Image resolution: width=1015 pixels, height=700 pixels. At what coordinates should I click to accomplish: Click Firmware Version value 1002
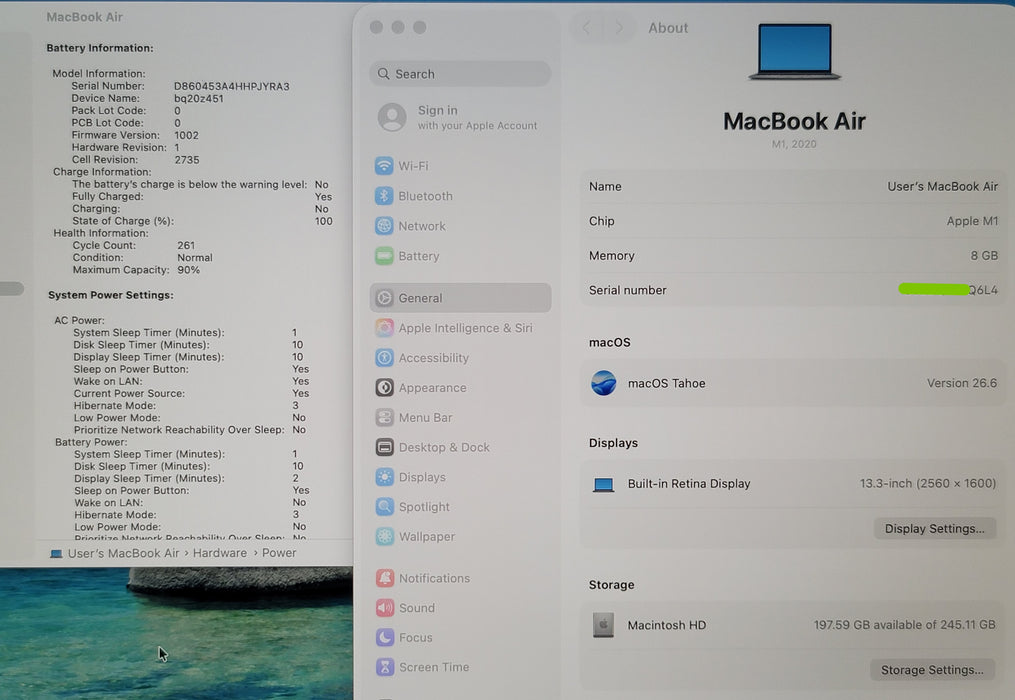(186, 135)
